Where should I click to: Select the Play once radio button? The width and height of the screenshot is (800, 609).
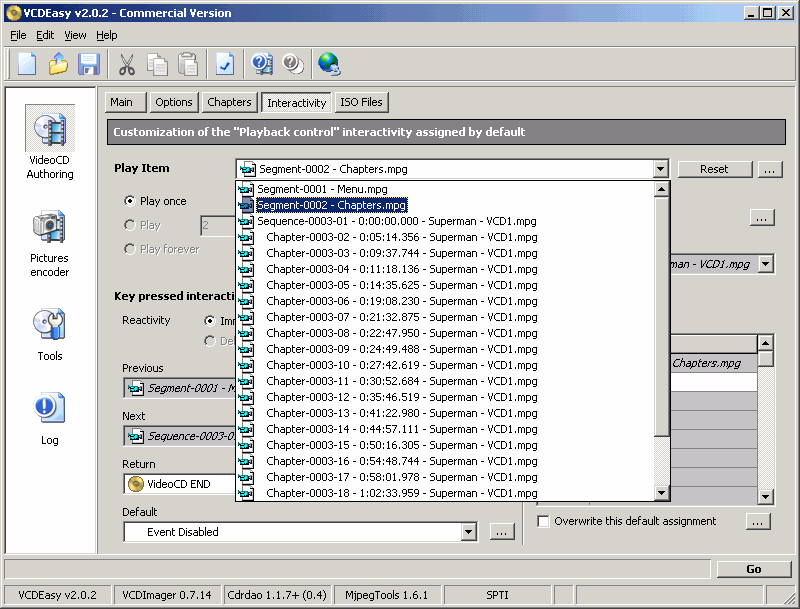129,201
